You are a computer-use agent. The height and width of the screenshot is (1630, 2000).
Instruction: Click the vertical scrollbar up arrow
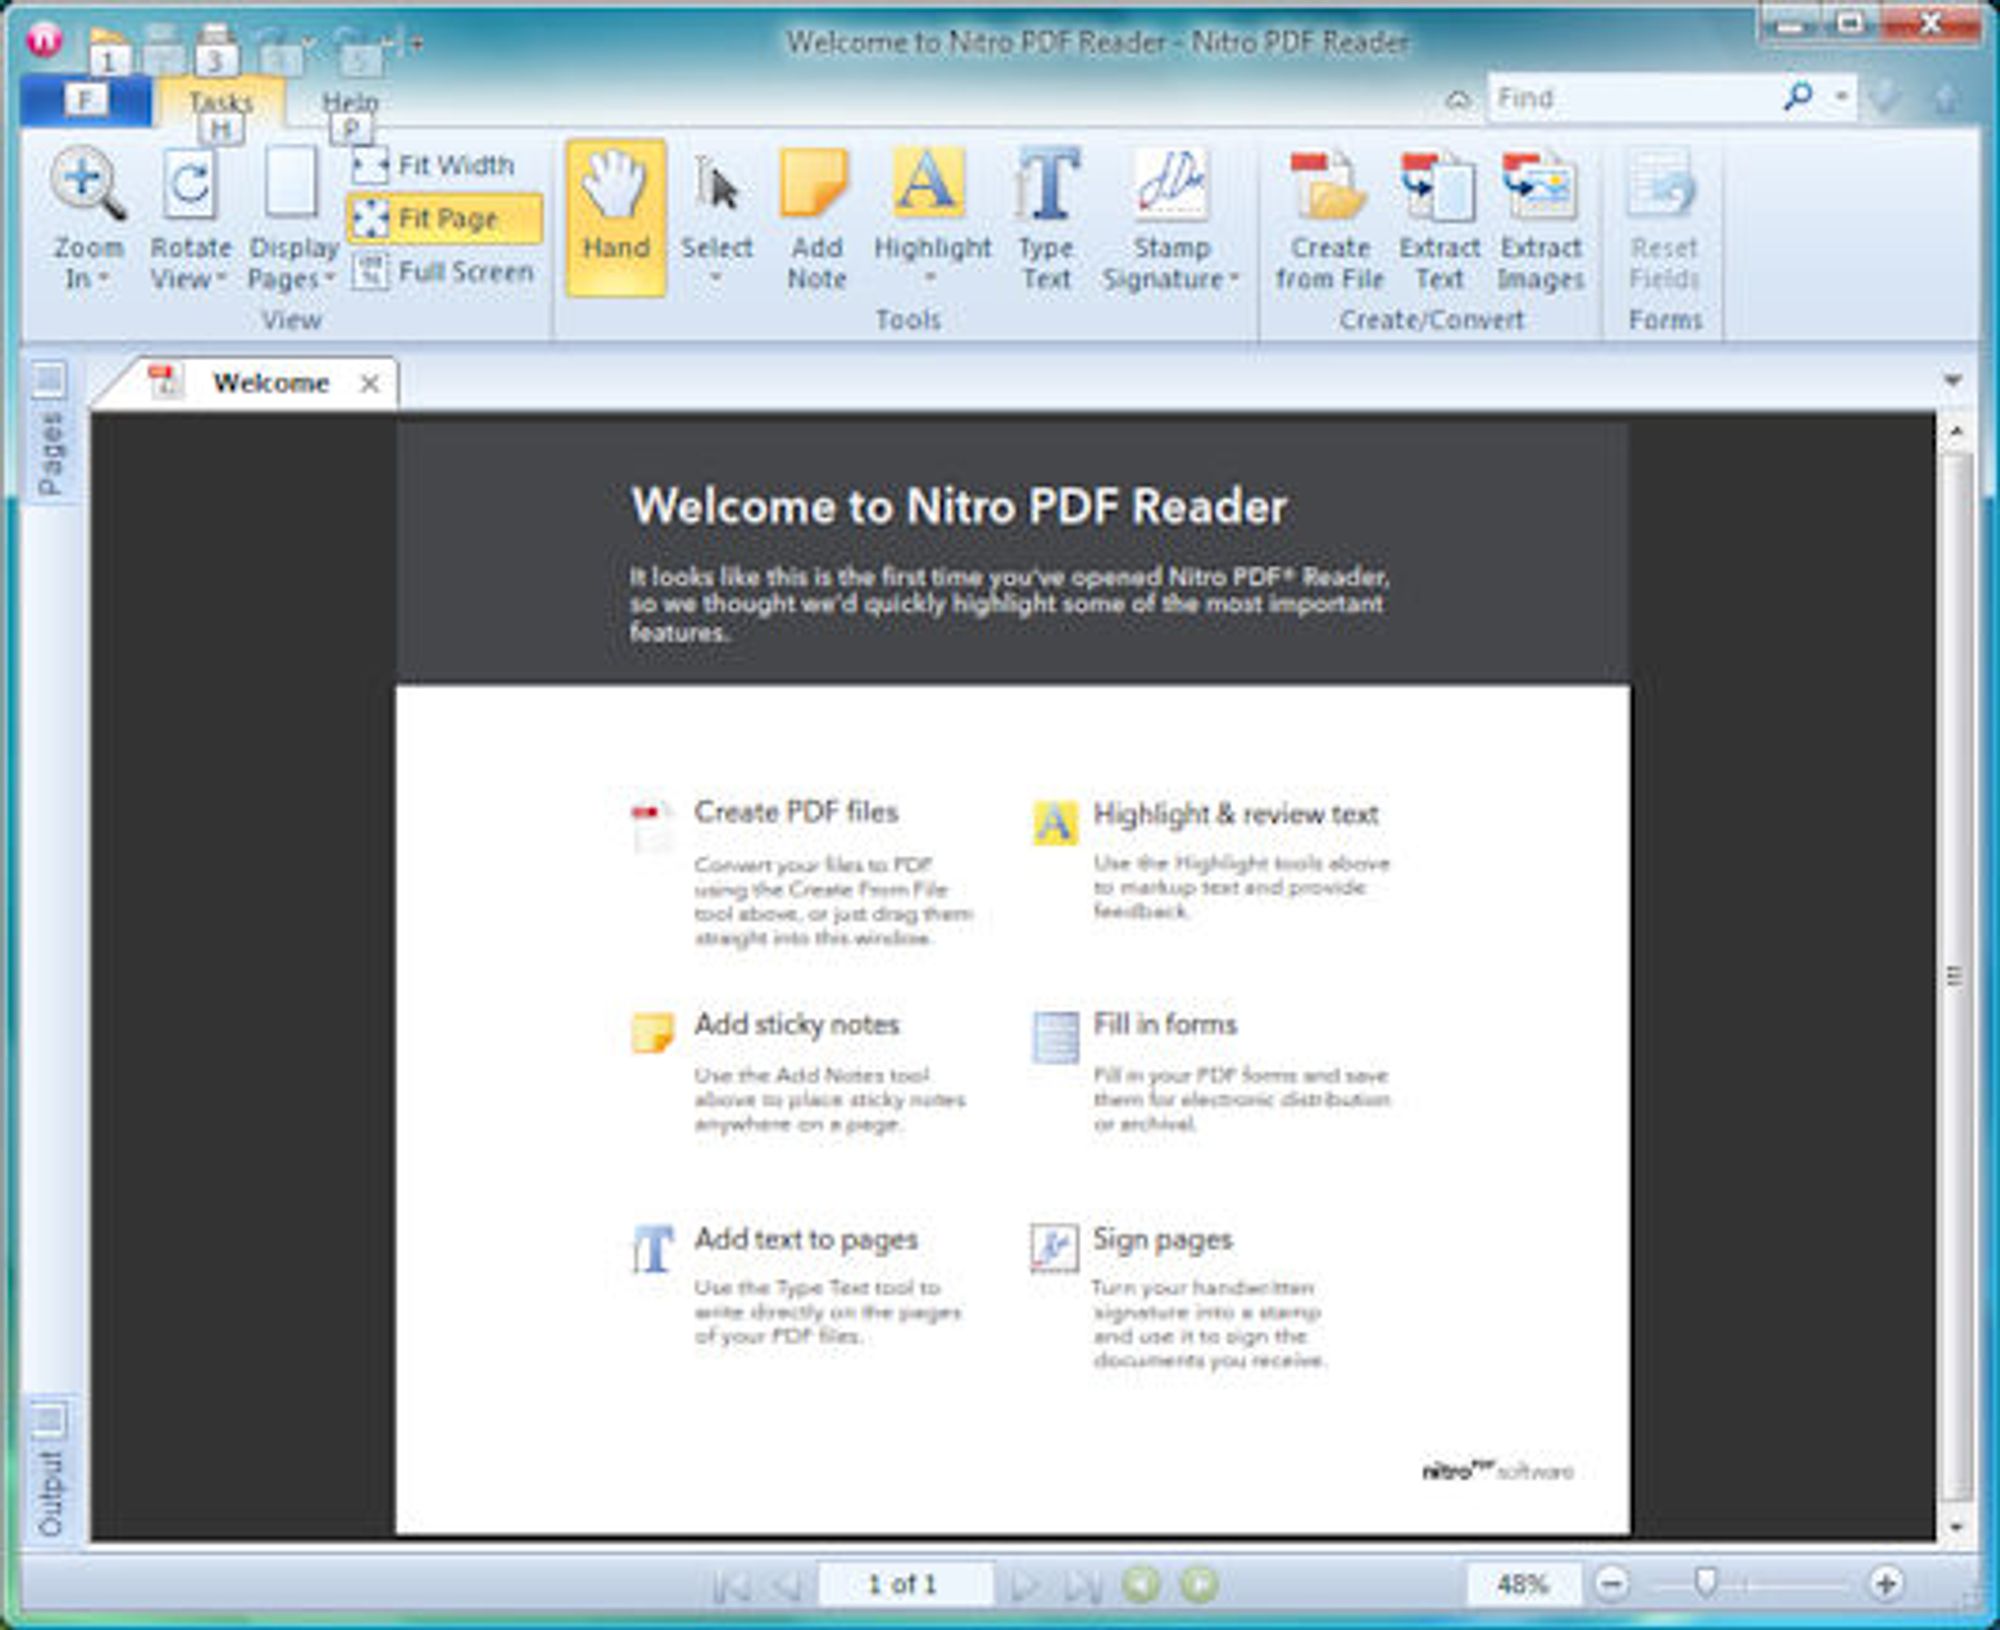(1956, 431)
